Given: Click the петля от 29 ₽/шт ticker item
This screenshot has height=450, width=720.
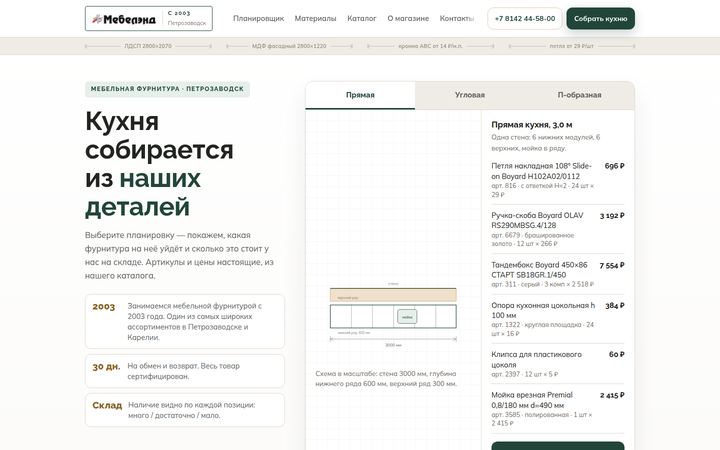Looking at the screenshot, I should (x=571, y=46).
